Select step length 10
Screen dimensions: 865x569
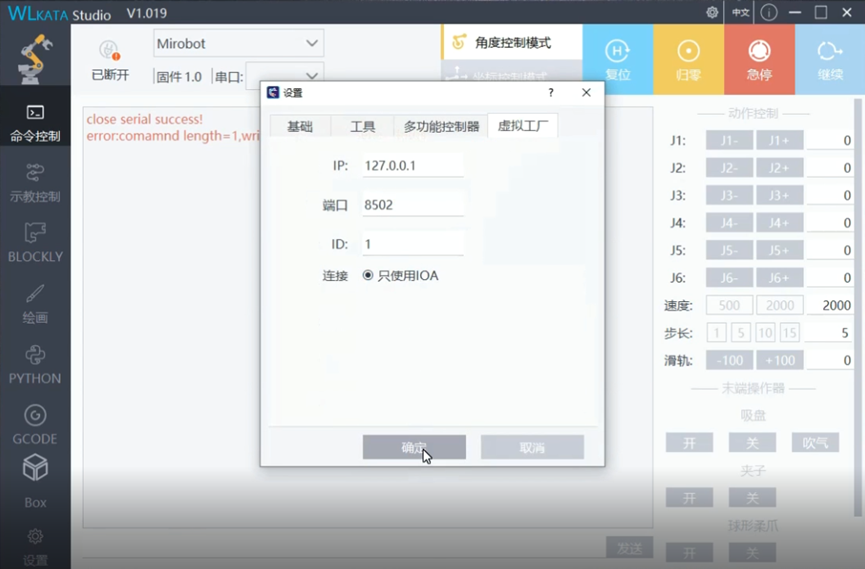click(x=765, y=333)
